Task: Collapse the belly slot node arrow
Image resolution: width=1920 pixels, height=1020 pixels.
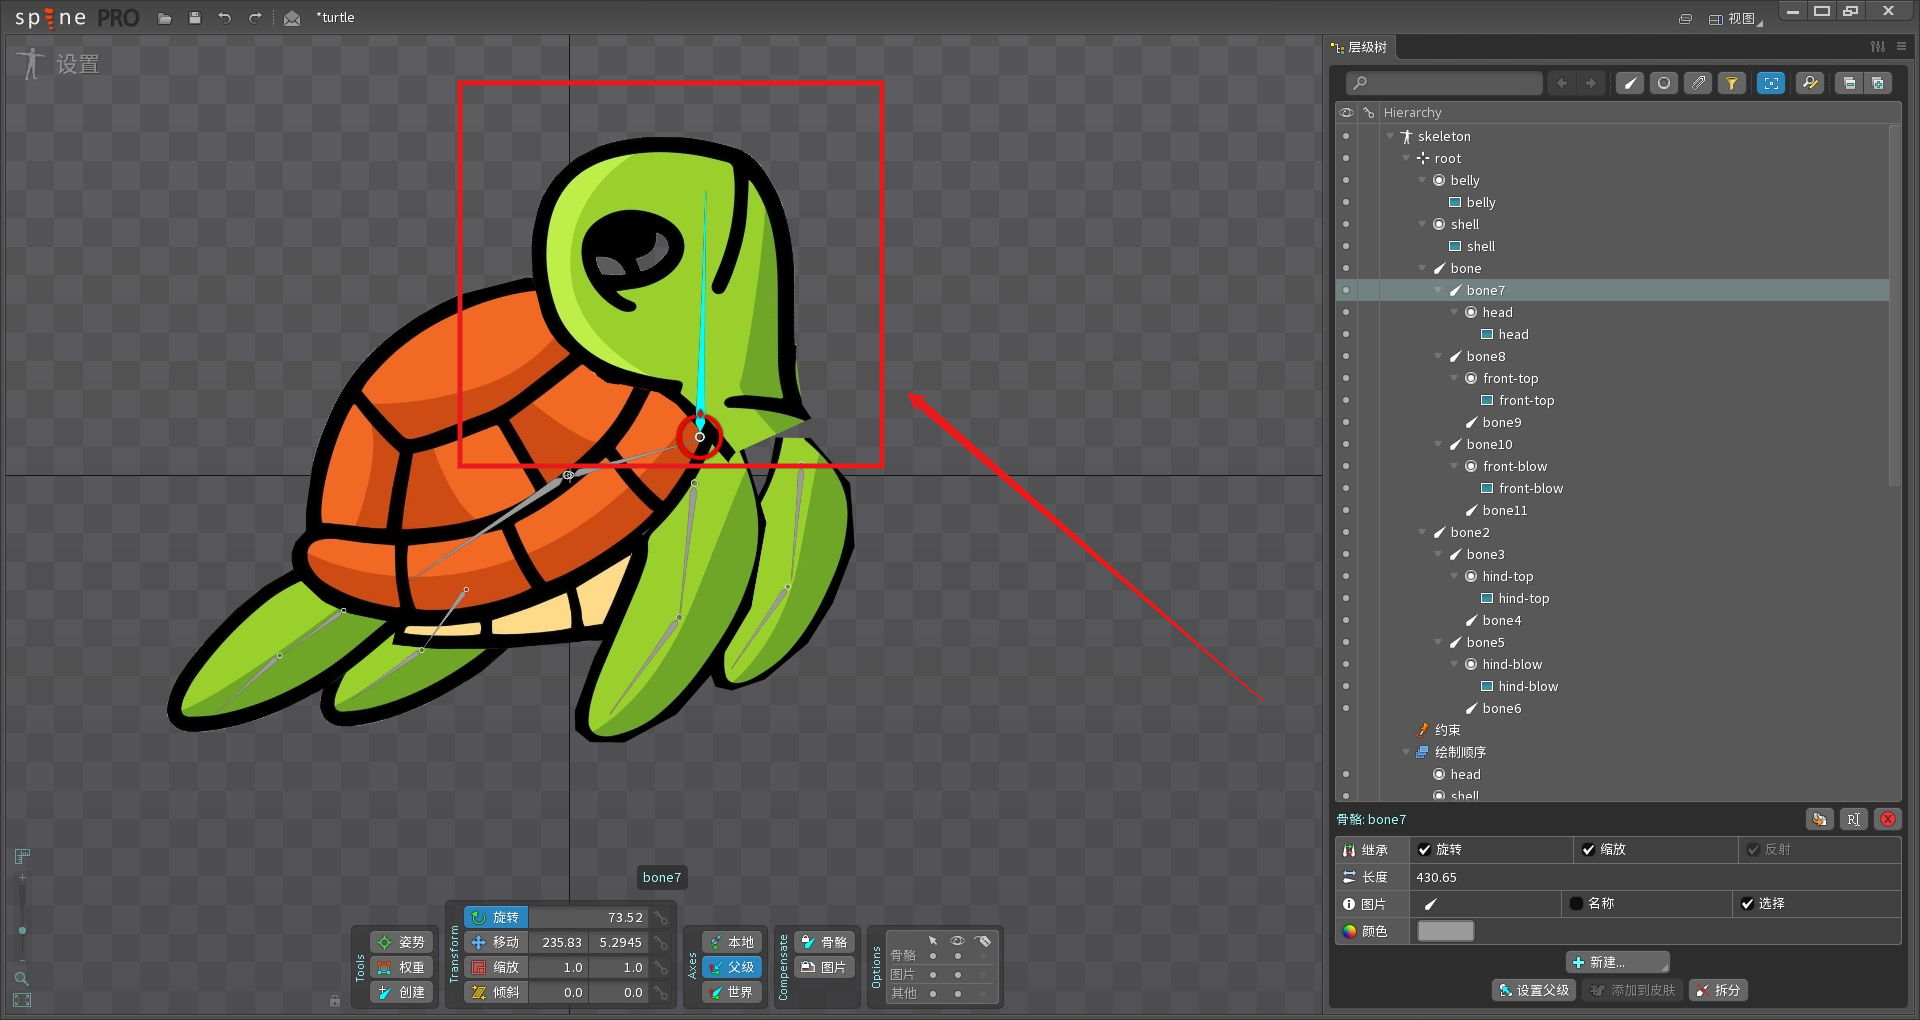Action: 1422,180
